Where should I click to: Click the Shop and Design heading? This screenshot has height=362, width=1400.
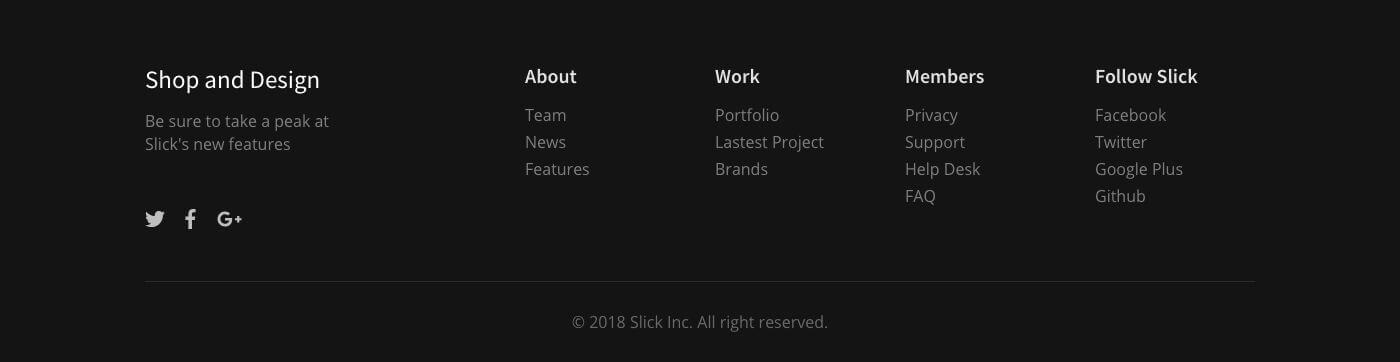[x=232, y=80]
